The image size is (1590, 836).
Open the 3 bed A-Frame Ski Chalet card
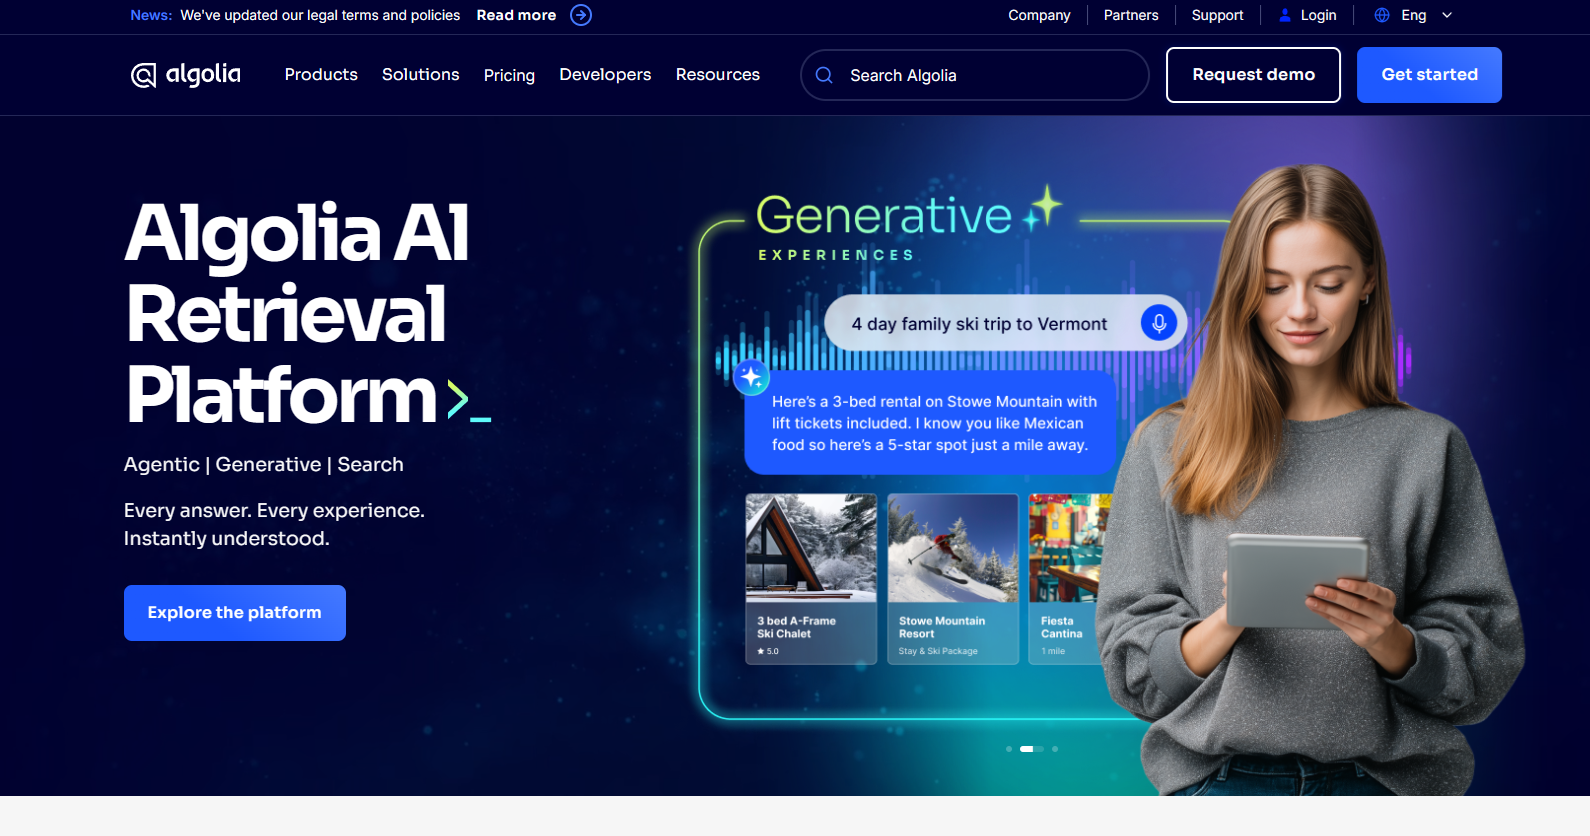coord(811,579)
